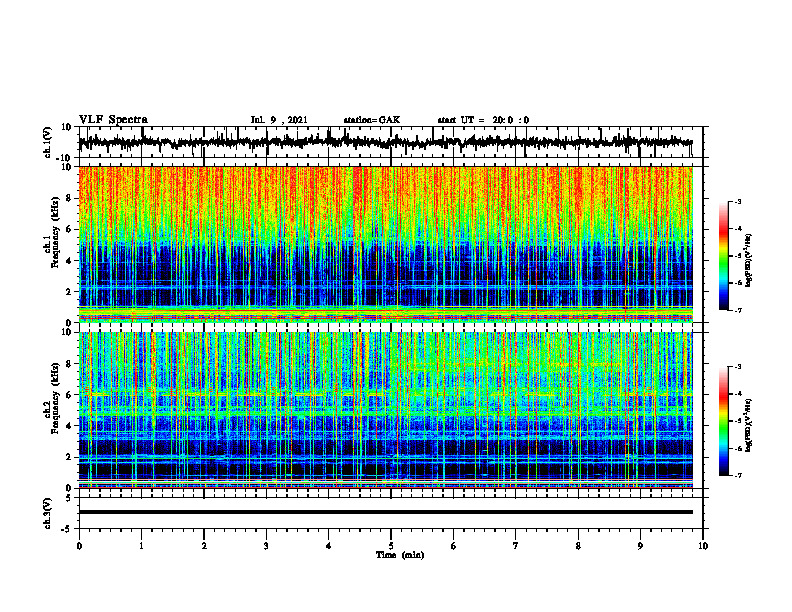This screenshot has height=612, width=792.
Task: Click the flat black ch.3 voltage trace
Action: pyautogui.click(x=386, y=512)
